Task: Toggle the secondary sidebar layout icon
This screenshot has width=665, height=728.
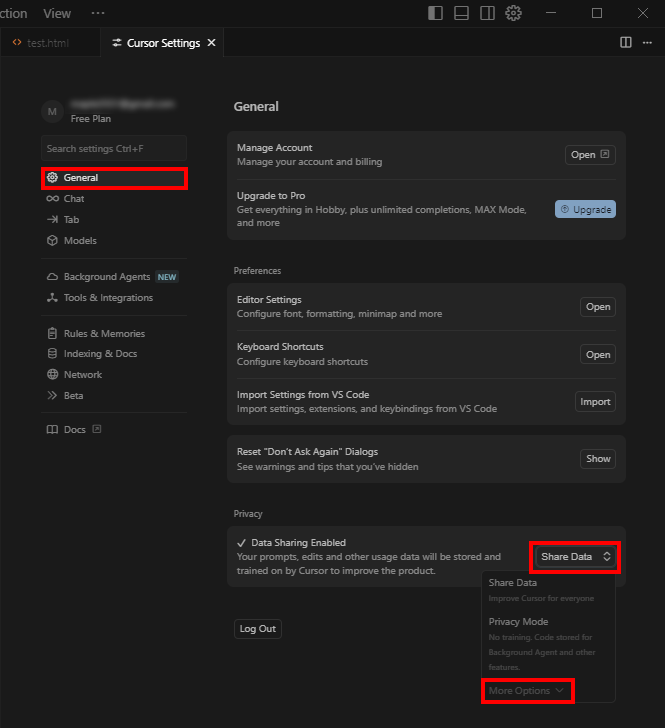Action: (x=487, y=13)
